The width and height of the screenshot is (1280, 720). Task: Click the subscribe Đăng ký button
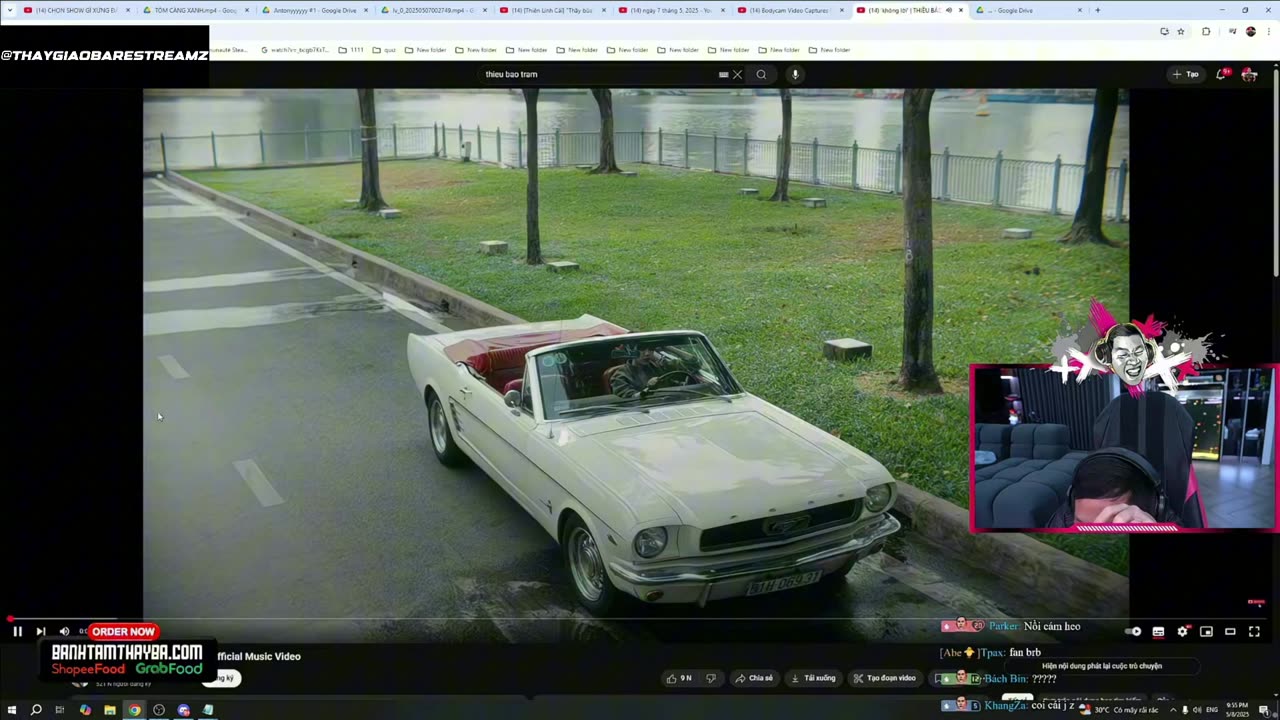[x=222, y=678]
